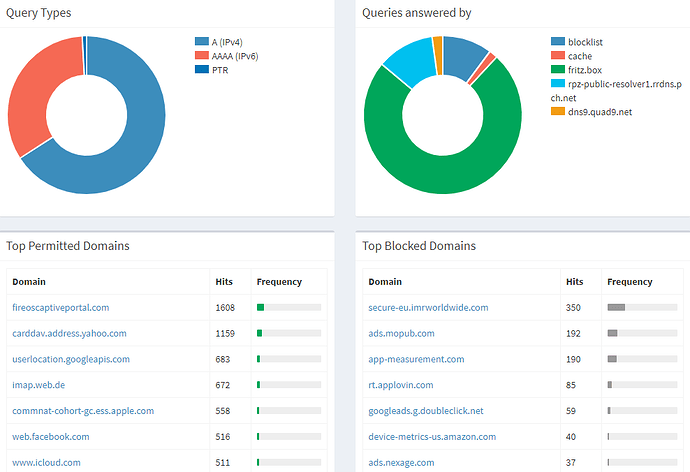Screen dimensions: 690x472
Task: Toggle the blocklist legend entry
Action: pos(584,42)
